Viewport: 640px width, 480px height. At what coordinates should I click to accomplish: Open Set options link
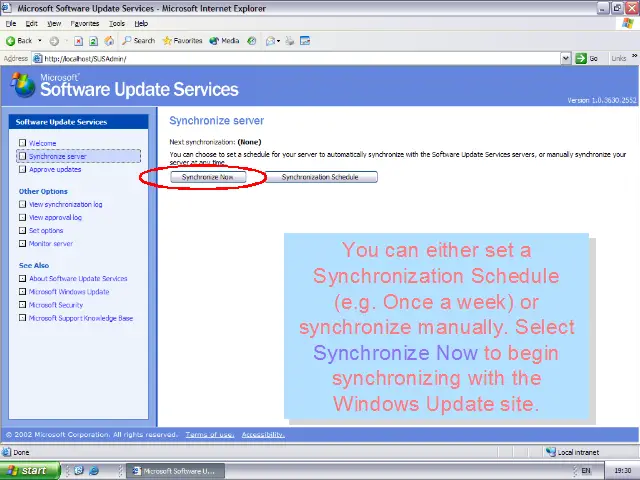(46, 231)
